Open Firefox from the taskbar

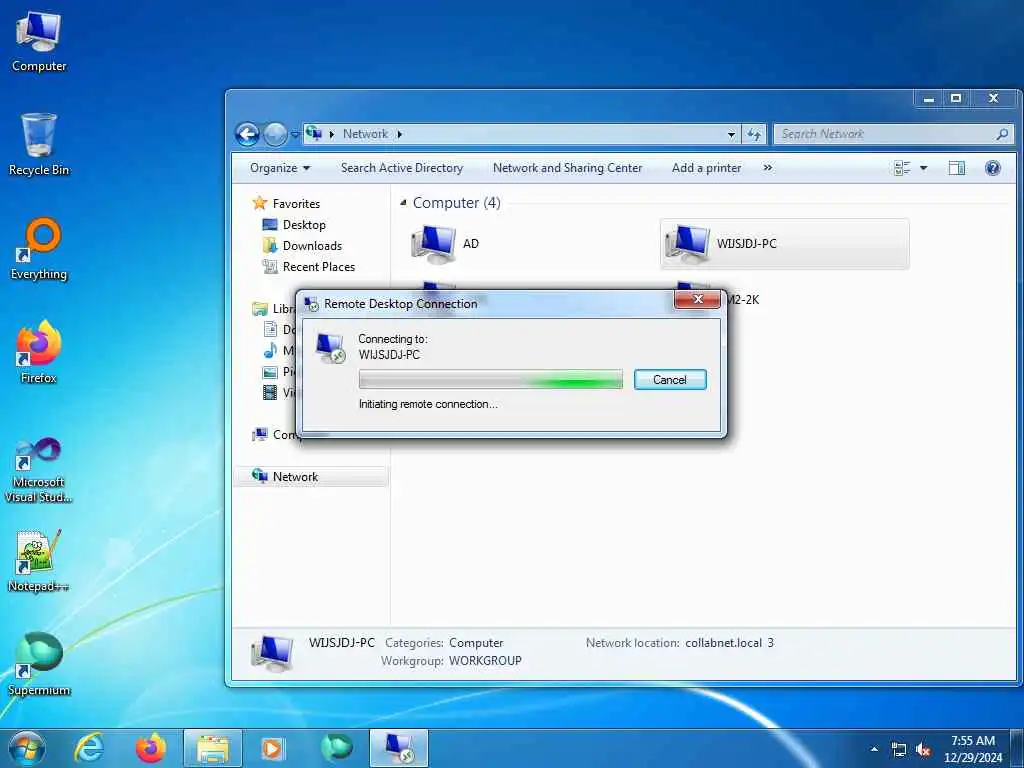[x=151, y=748]
